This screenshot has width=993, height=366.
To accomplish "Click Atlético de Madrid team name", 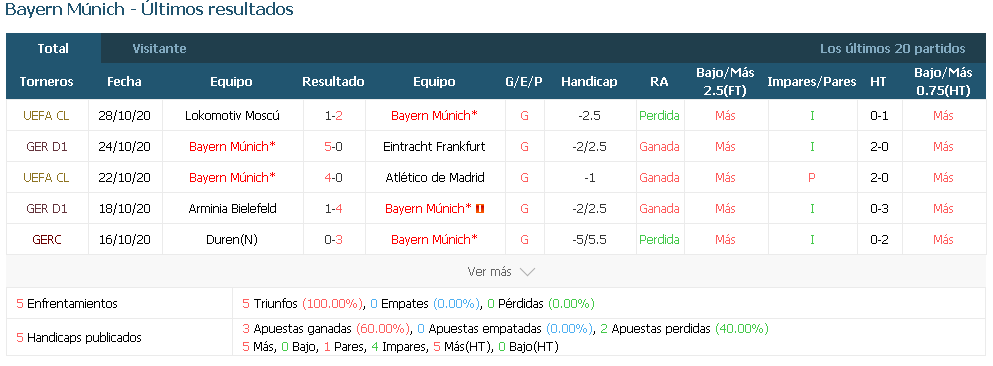I will click(434, 178).
